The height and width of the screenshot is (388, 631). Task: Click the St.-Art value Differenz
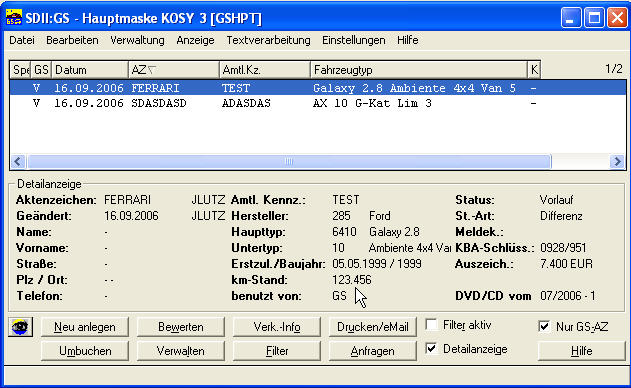[561, 216]
